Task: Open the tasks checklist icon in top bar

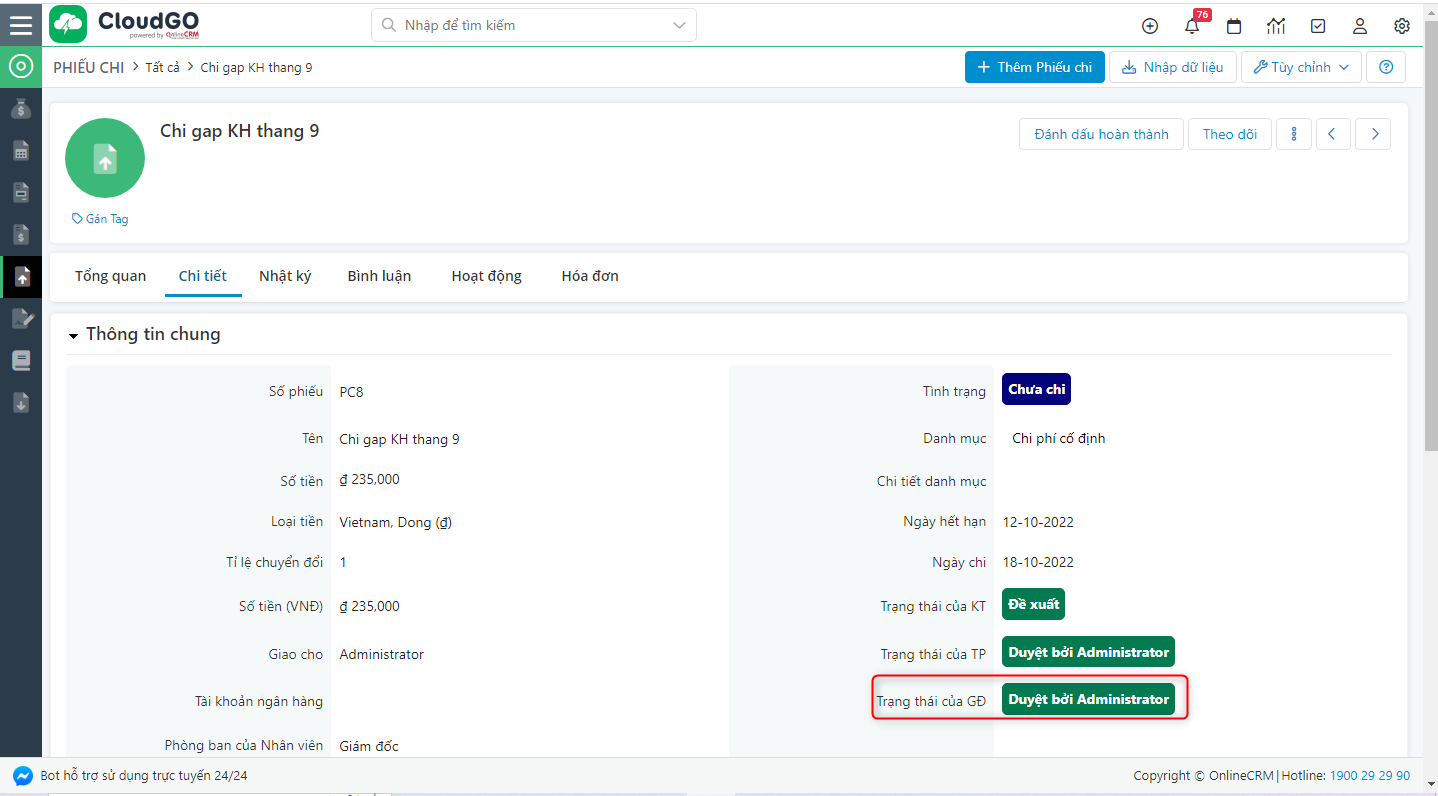Action: click(1317, 26)
